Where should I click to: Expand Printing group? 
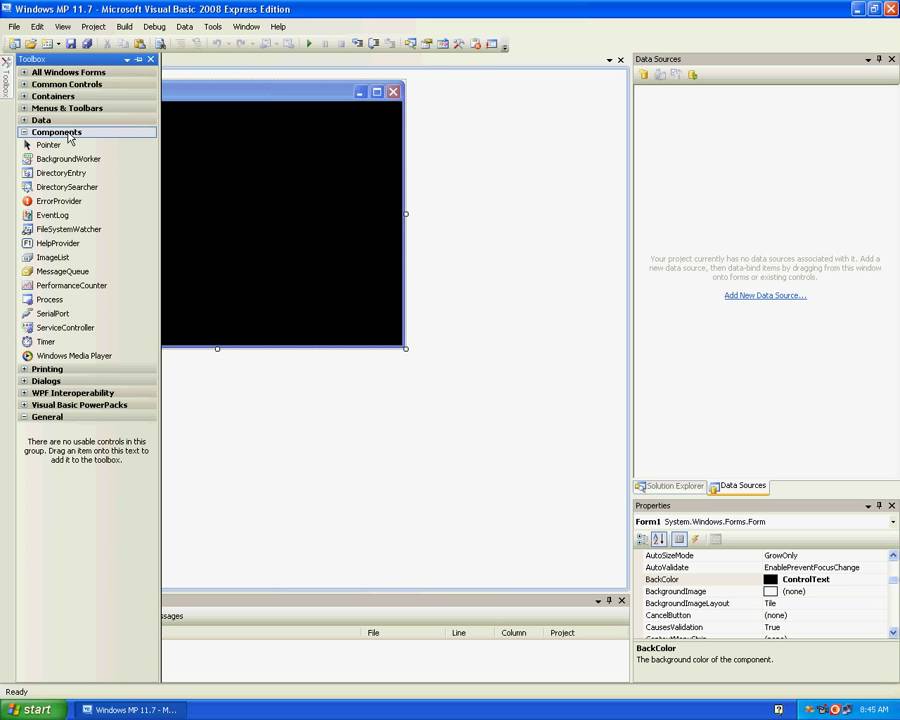(x=24, y=369)
